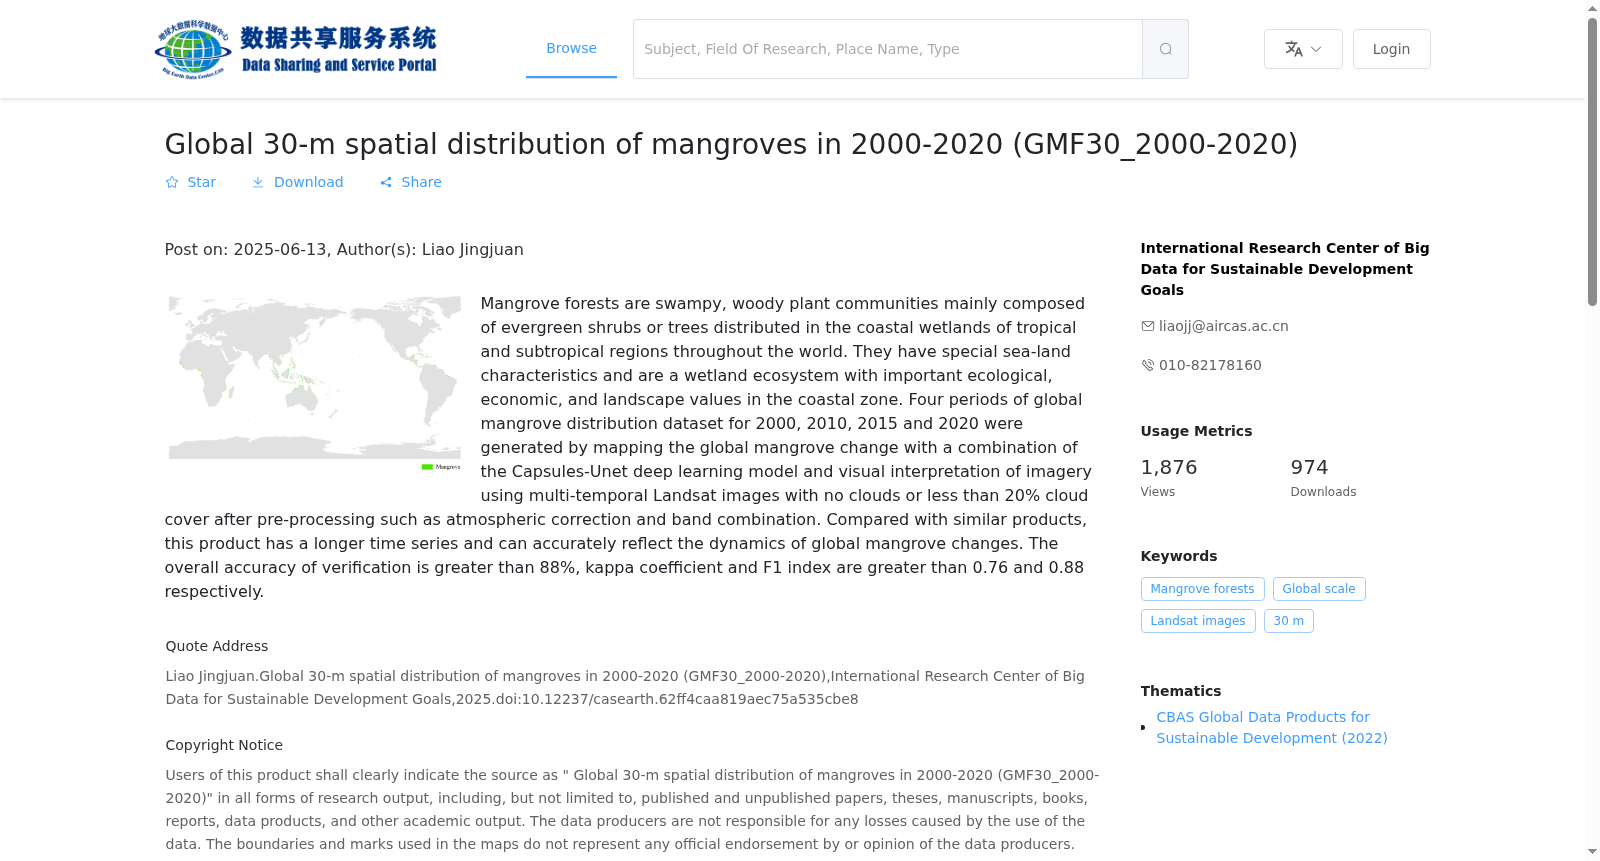Select the Mangrove forests keyword tag
Viewport: 1600px width, 861px height.
point(1202,589)
